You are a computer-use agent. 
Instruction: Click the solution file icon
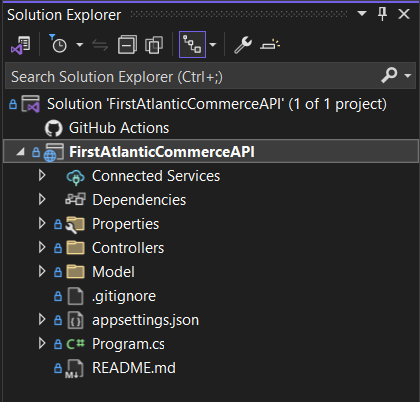click(31, 104)
